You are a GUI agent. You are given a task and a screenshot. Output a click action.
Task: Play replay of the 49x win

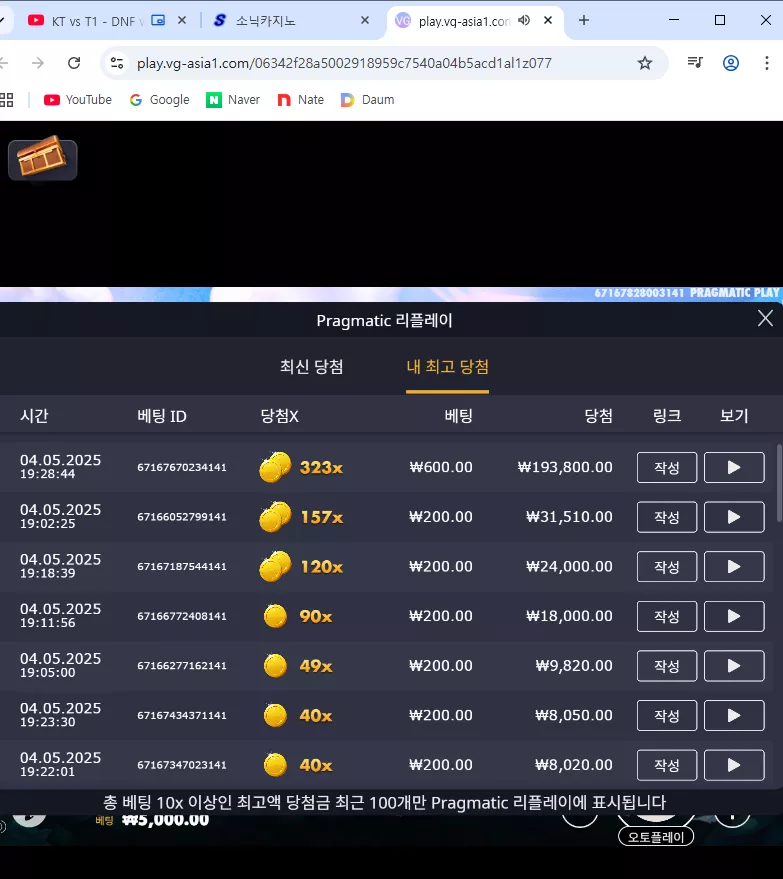pyautogui.click(x=734, y=665)
